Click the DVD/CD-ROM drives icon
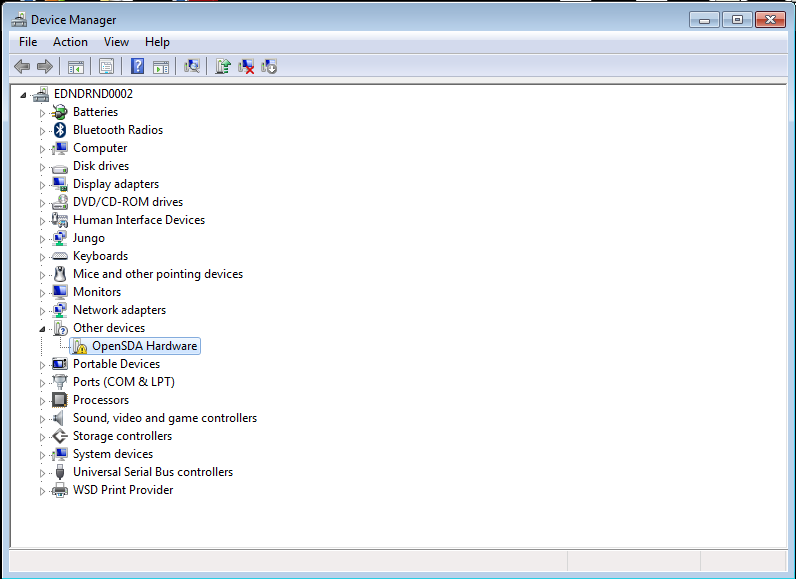 click(60, 202)
